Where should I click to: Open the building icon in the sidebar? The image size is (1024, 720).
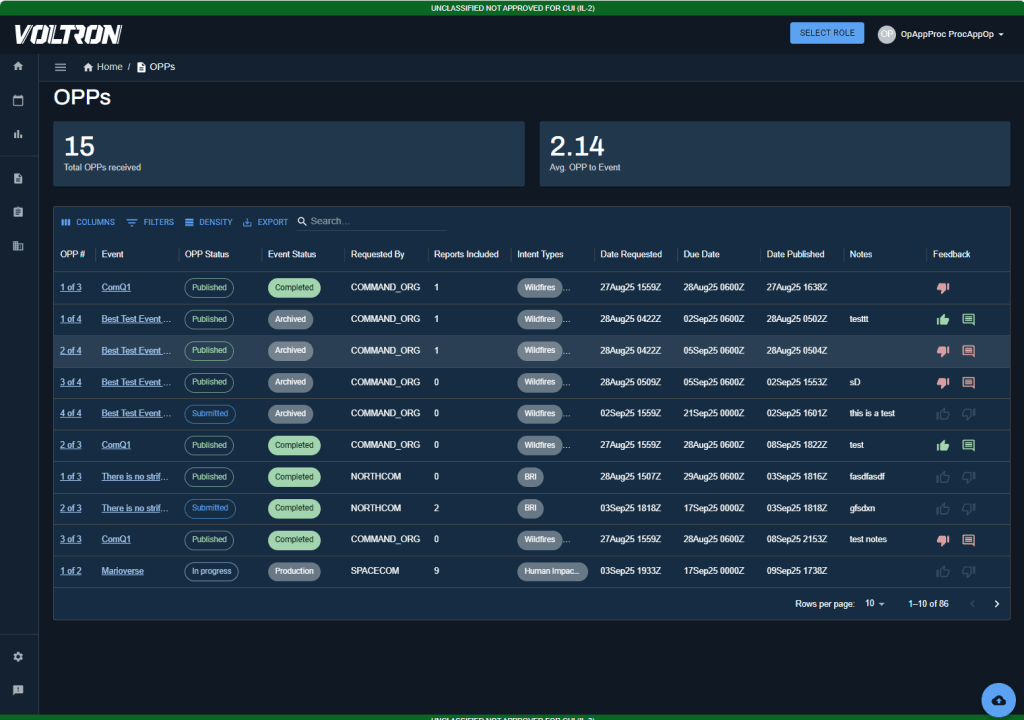pyautogui.click(x=18, y=245)
